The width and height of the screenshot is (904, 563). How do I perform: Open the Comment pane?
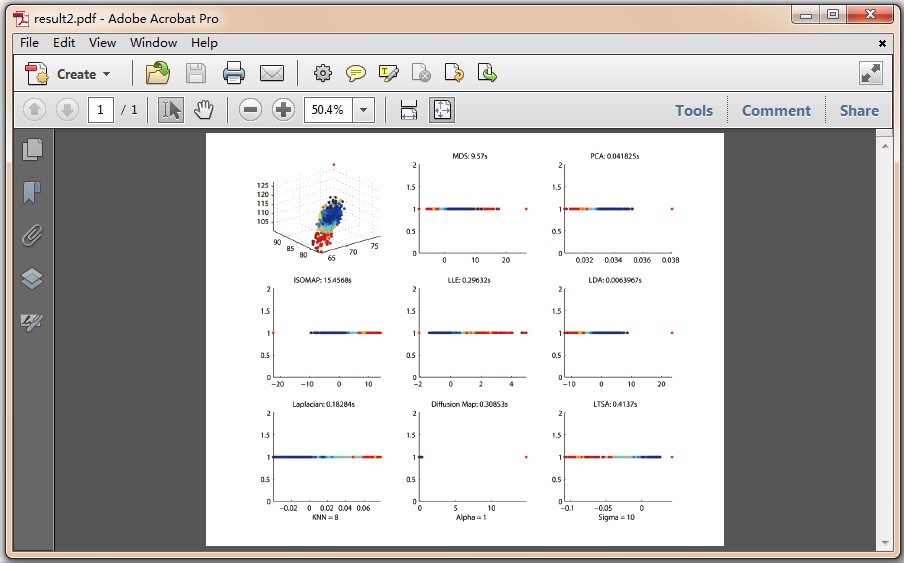(776, 111)
